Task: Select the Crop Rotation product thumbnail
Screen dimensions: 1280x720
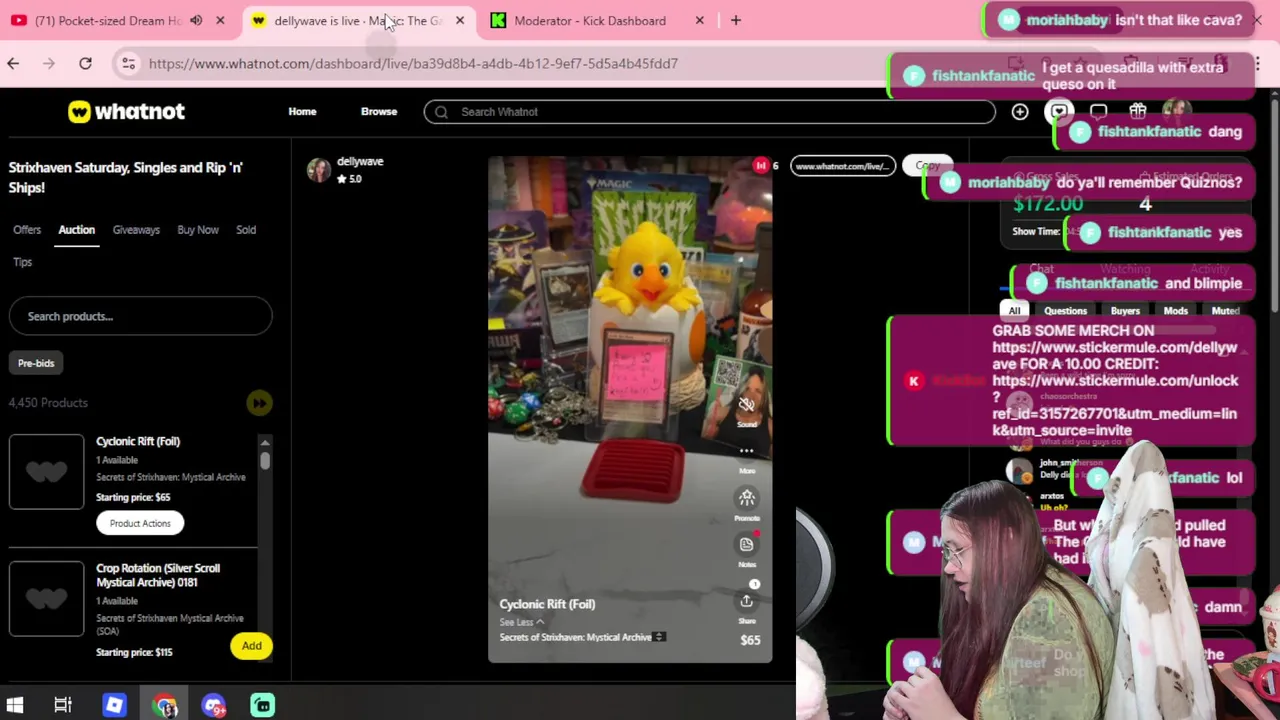Action: click(46, 598)
